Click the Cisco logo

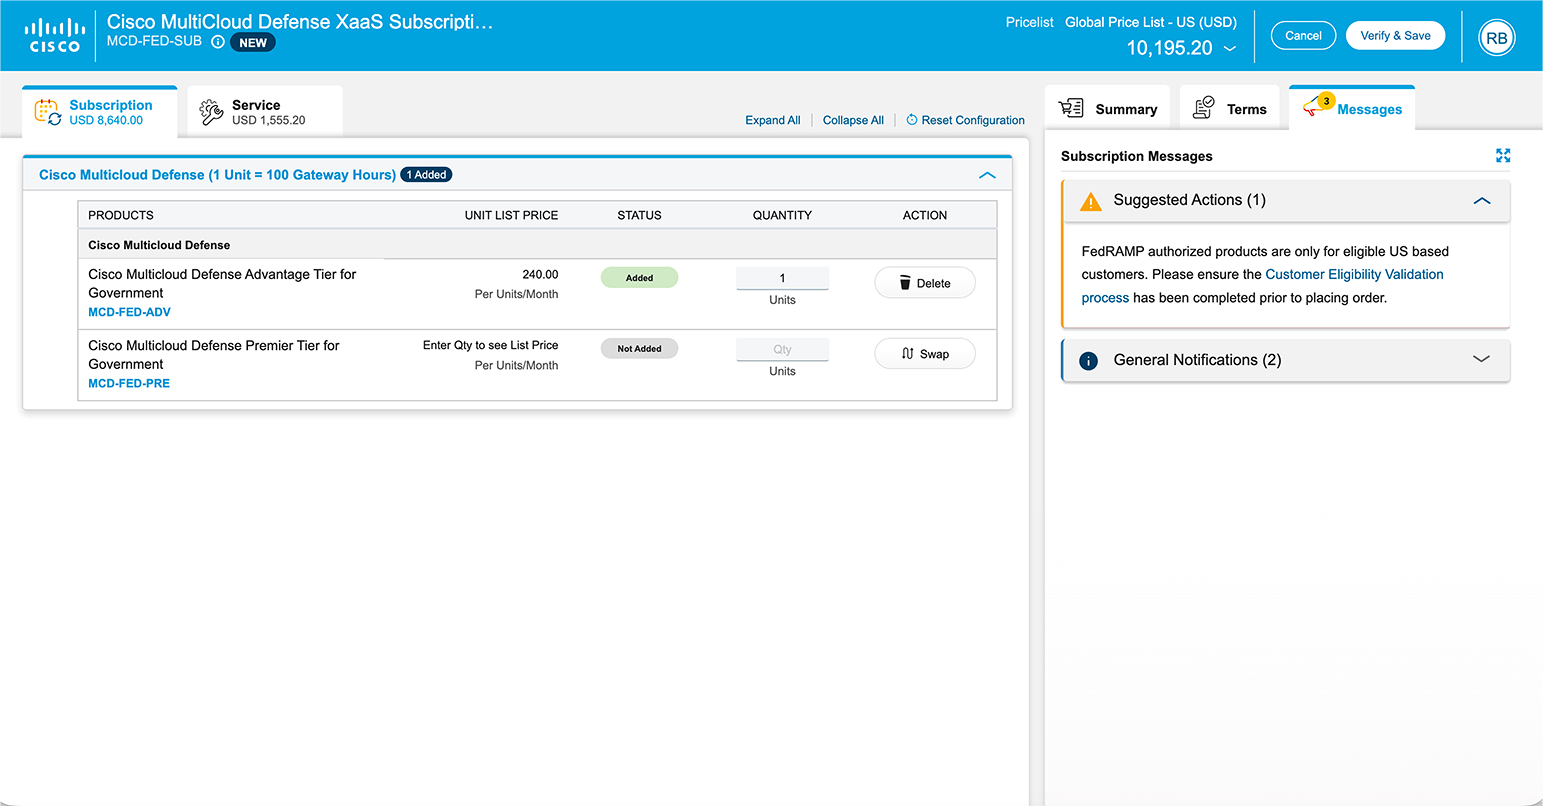coord(55,35)
